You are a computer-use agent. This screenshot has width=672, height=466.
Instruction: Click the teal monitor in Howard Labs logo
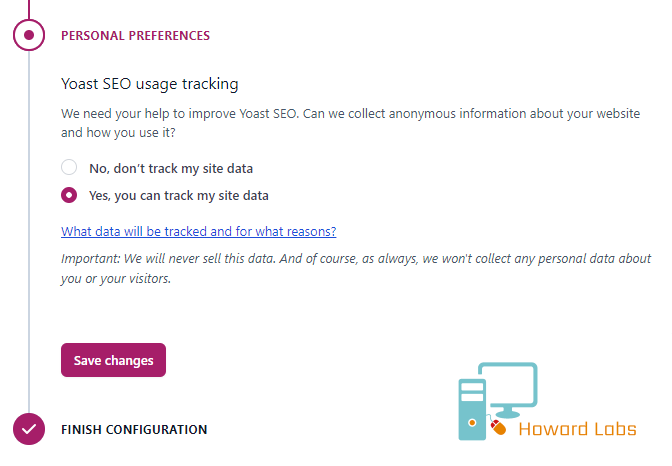(x=508, y=389)
